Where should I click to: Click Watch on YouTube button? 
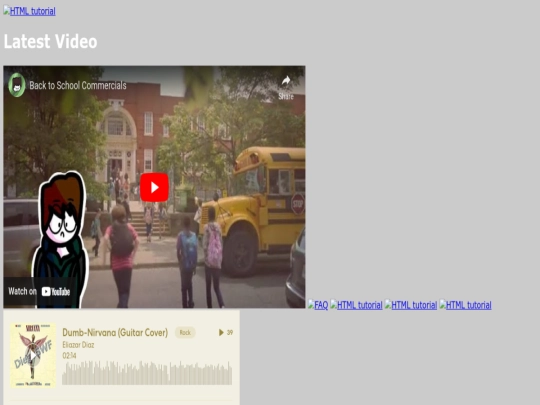[x=39, y=292]
